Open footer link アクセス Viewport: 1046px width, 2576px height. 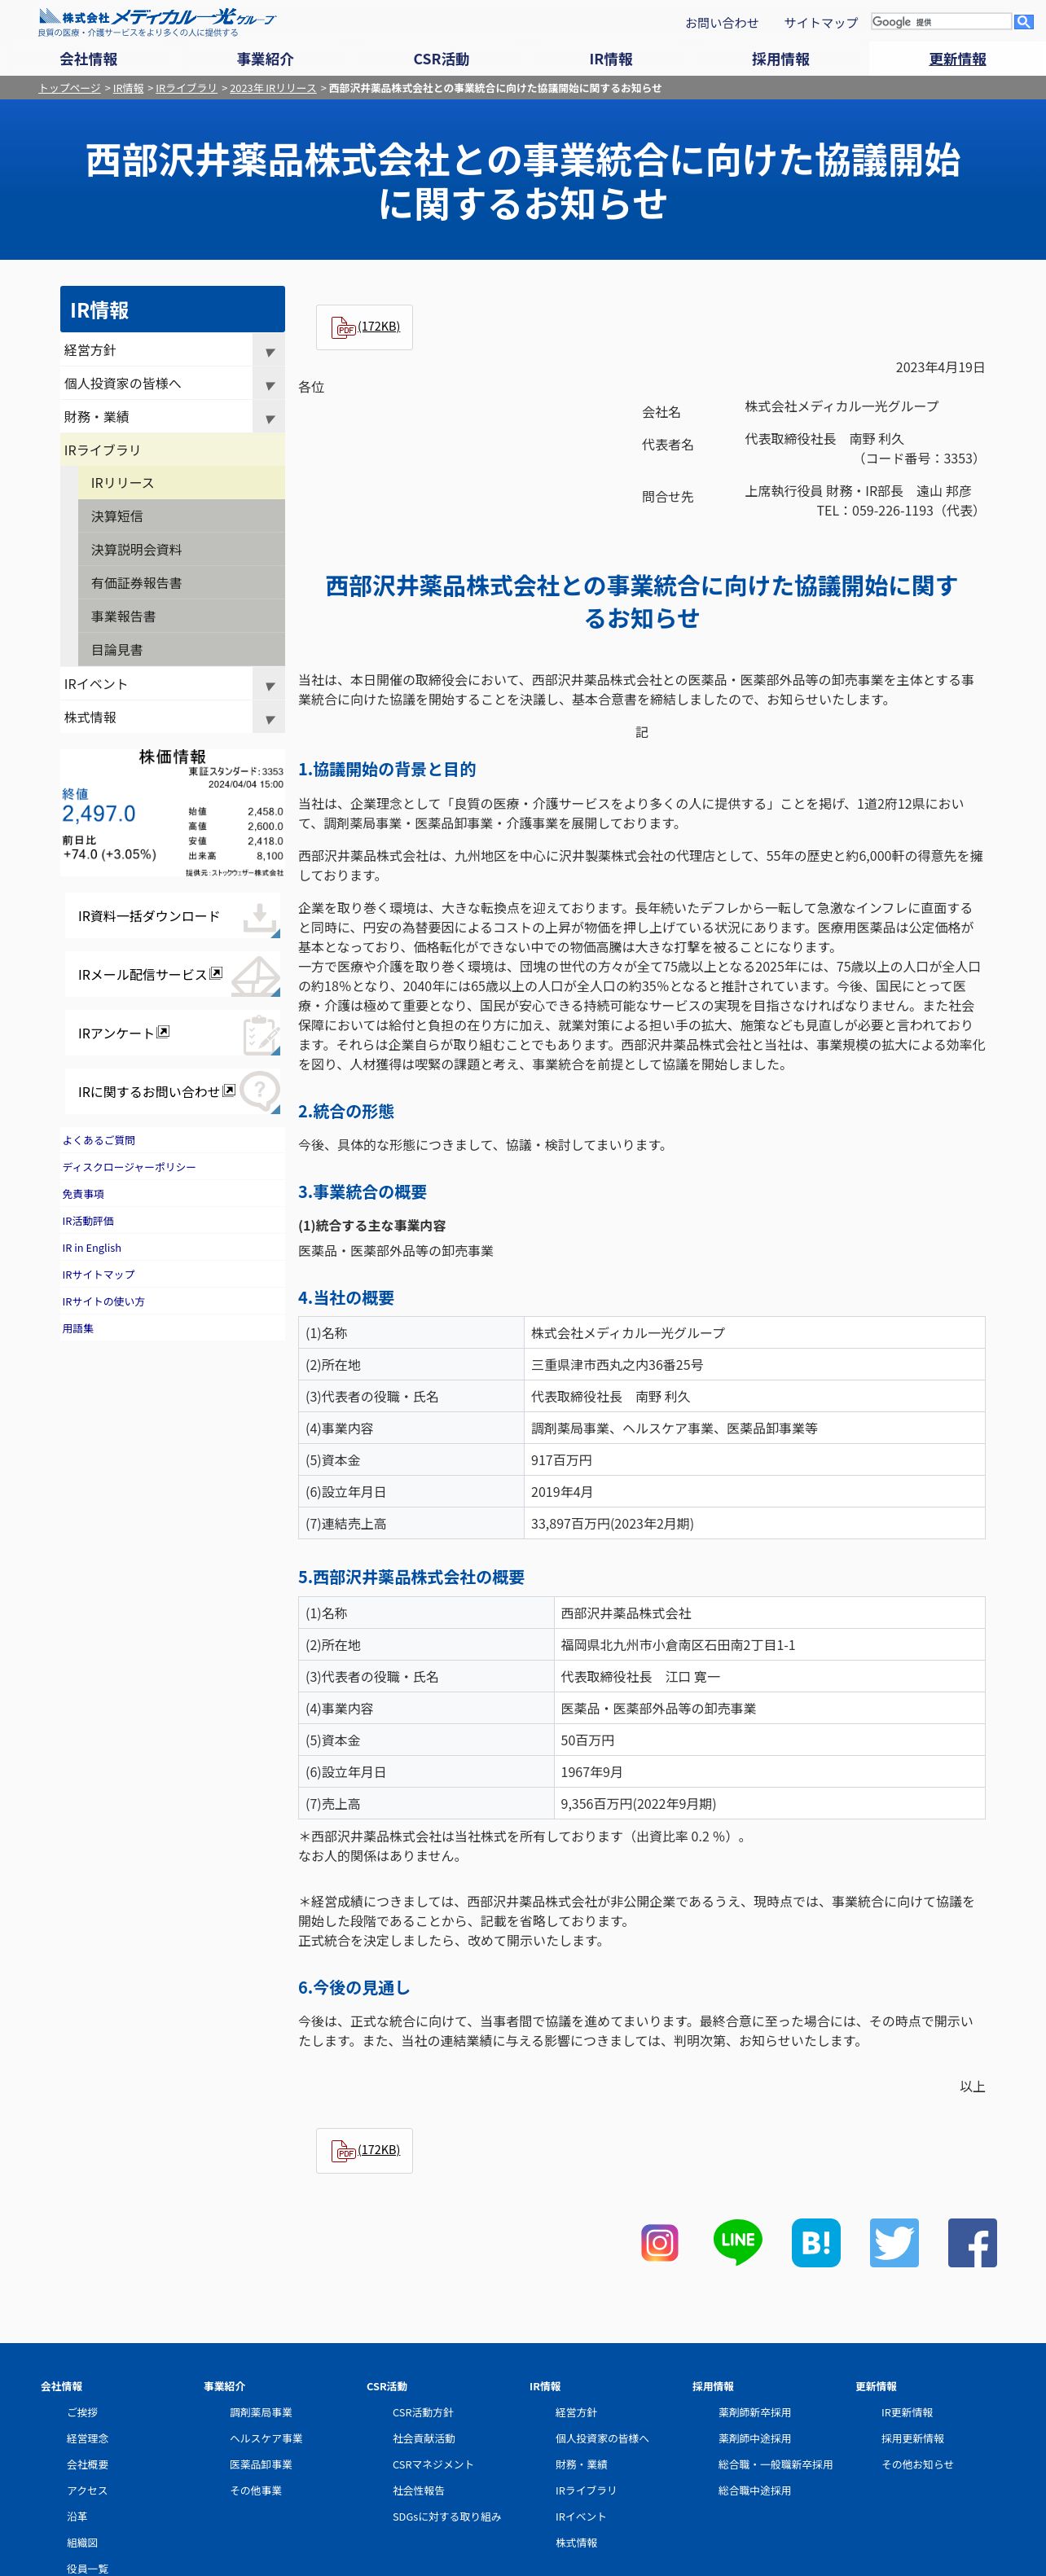click(x=87, y=2490)
